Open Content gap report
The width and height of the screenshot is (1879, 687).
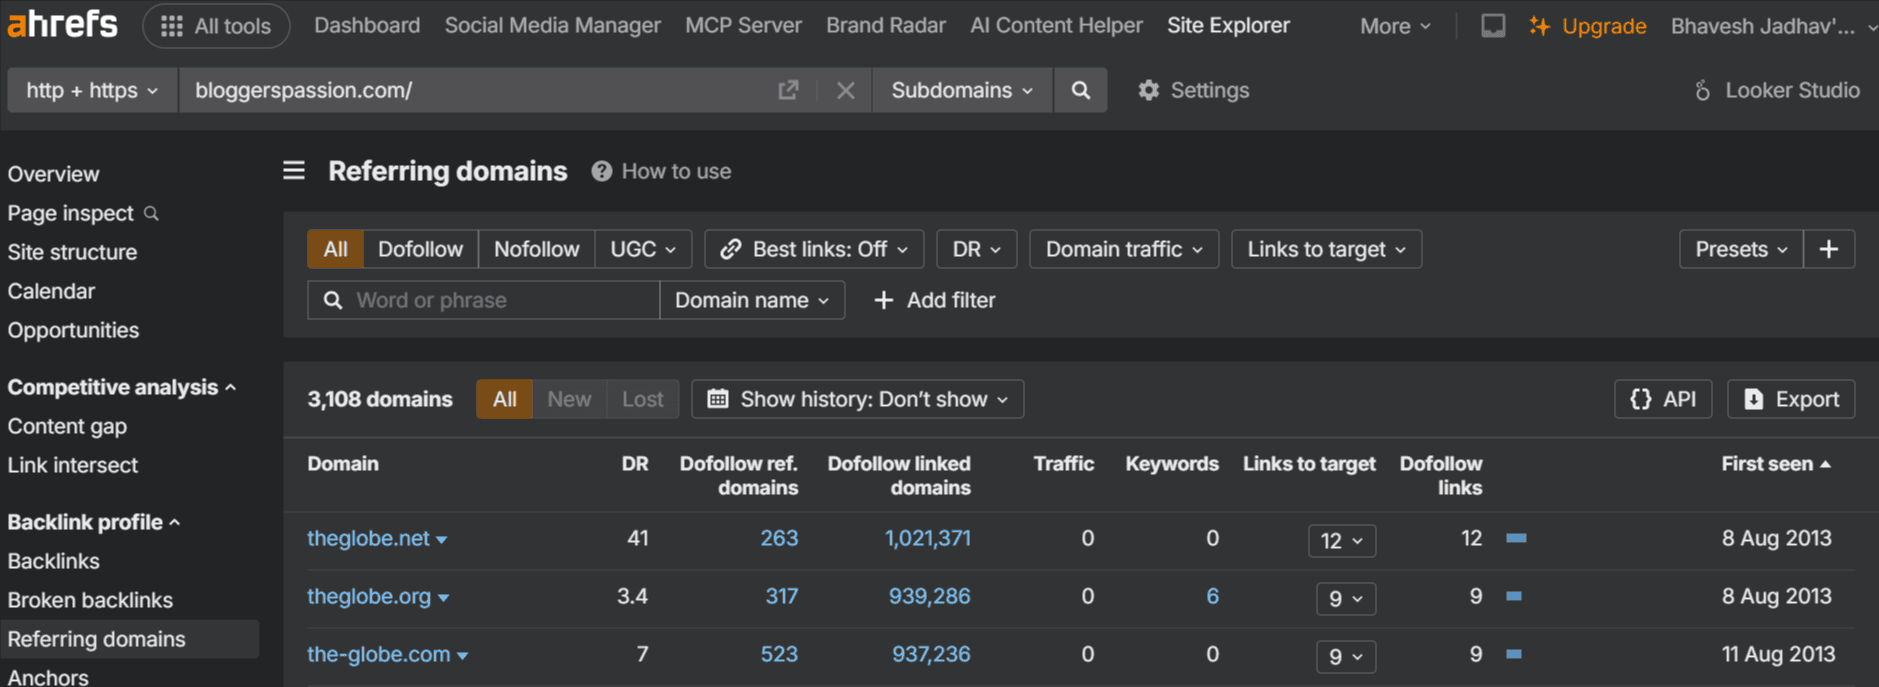(67, 426)
